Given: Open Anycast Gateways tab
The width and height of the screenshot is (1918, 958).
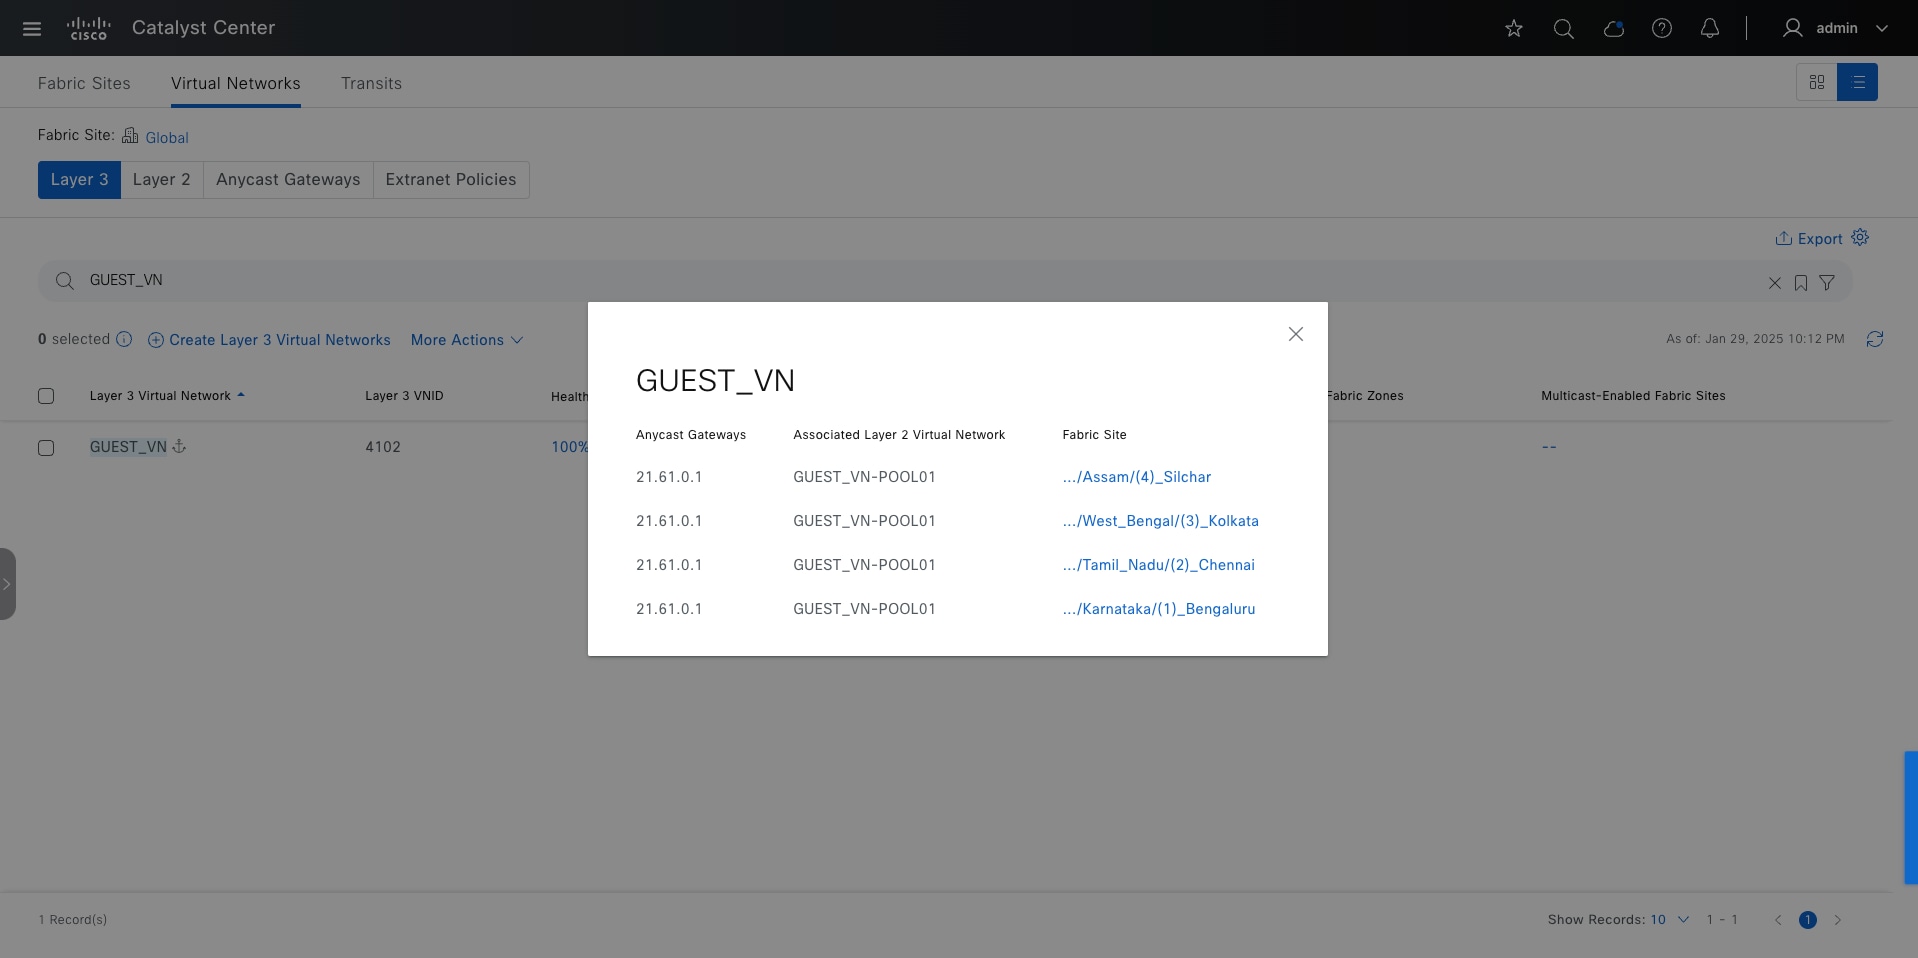Looking at the screenshot, I should point(288,180).
